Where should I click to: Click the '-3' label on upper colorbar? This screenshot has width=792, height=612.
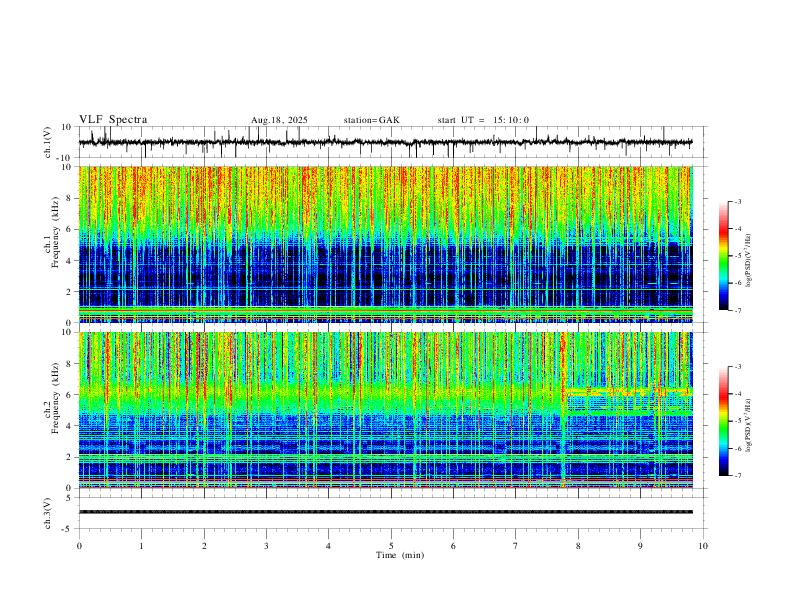pyautogui.click(x=737, y=201)
